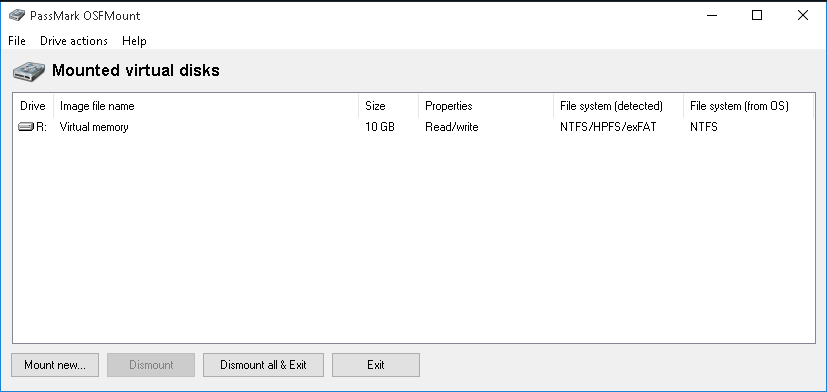Click the R: drive icon in list
Viewport: 827px width, 392px height.
[x=25, y=127]
